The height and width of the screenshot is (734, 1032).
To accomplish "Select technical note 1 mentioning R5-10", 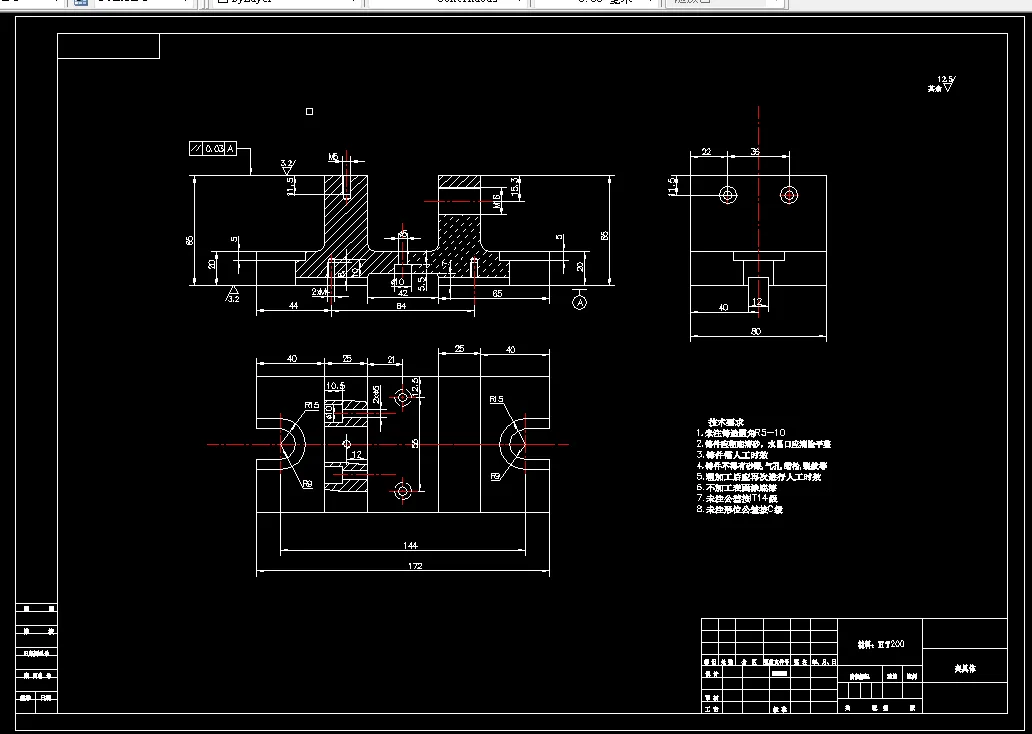I will (741, 433).
